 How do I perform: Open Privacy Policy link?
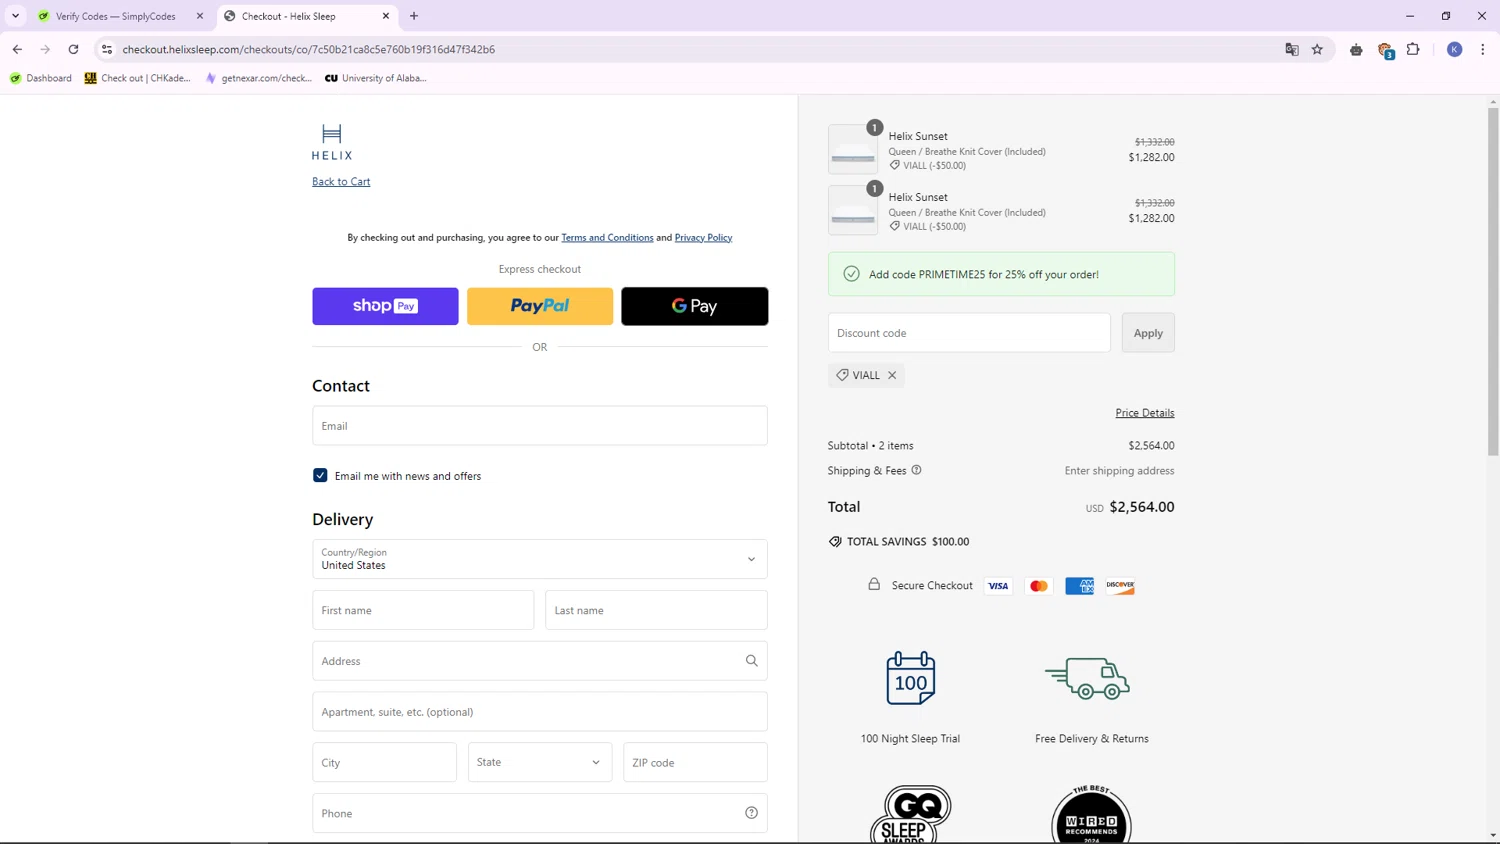point(703,237)
